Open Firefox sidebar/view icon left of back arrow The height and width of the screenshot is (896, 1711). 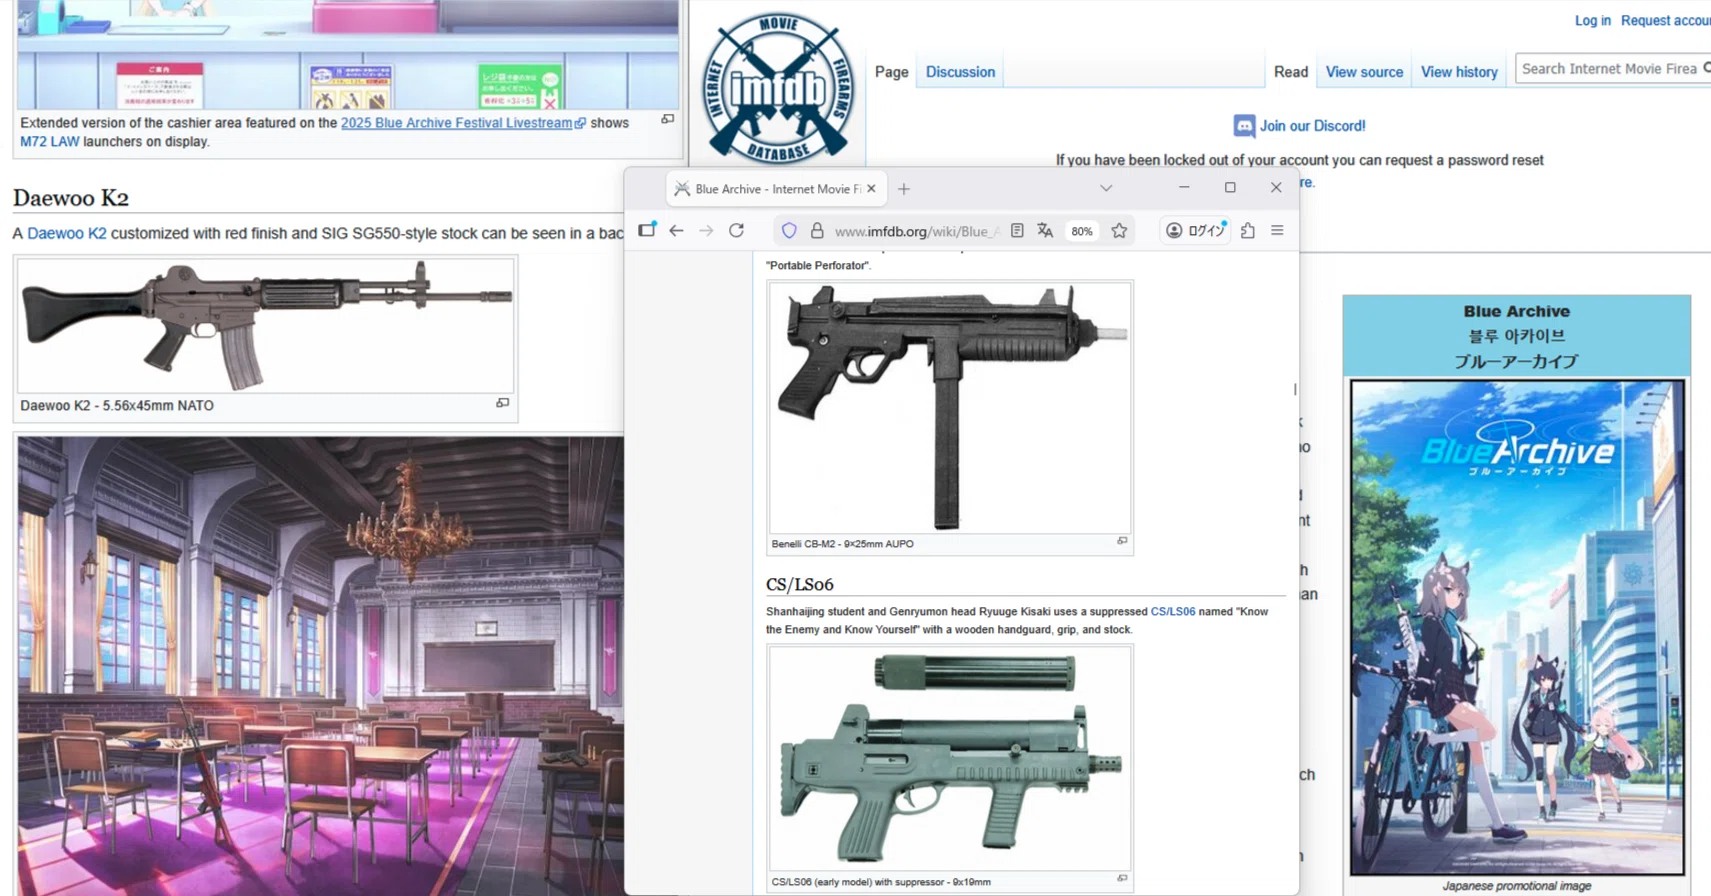pos(647,230)
